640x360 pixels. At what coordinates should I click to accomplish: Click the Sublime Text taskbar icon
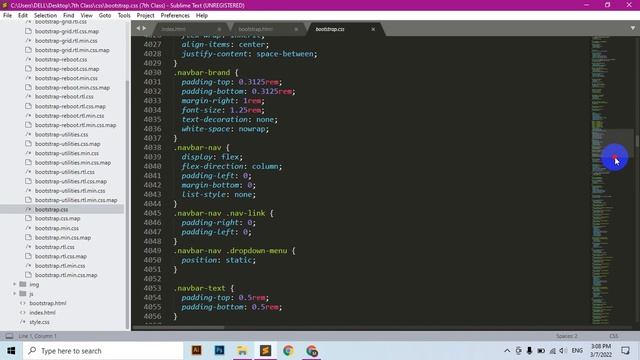pyautogui.click(x=265, y=350)
